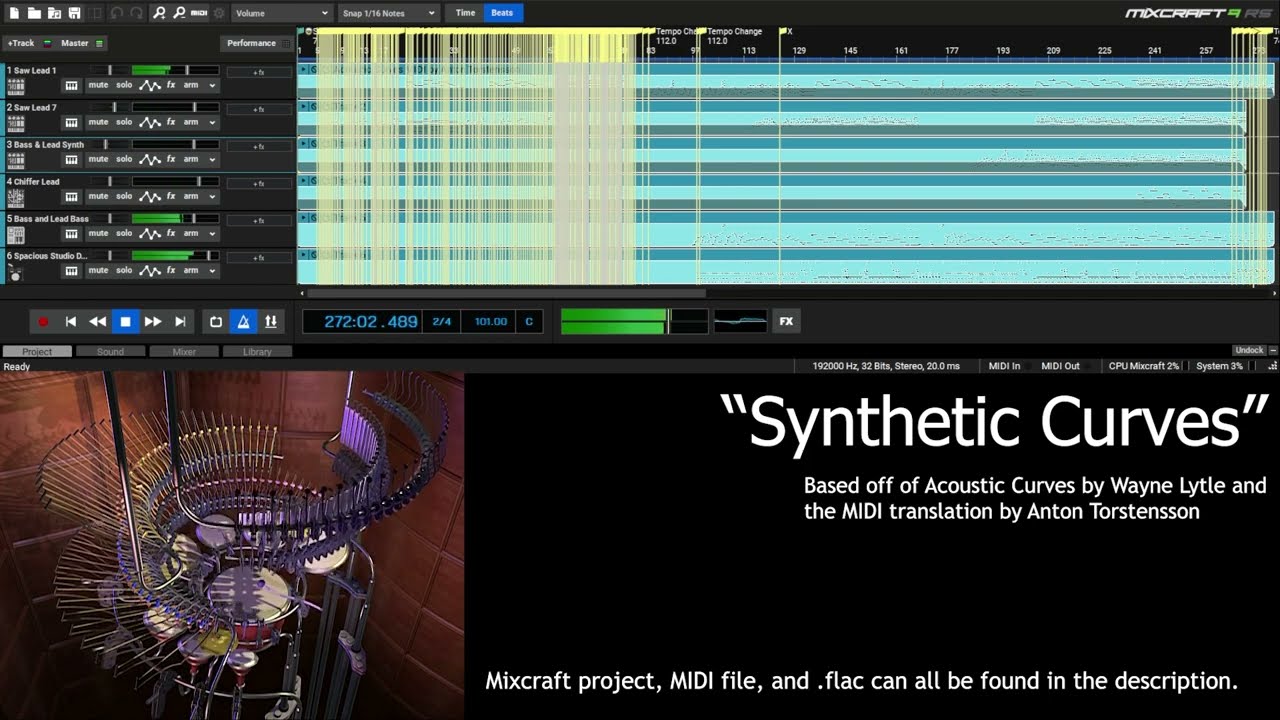This screenshot has height=720, width=1280.
Task: Expand the Chiffer Lead arm options arrow
Action: [212, 197]
